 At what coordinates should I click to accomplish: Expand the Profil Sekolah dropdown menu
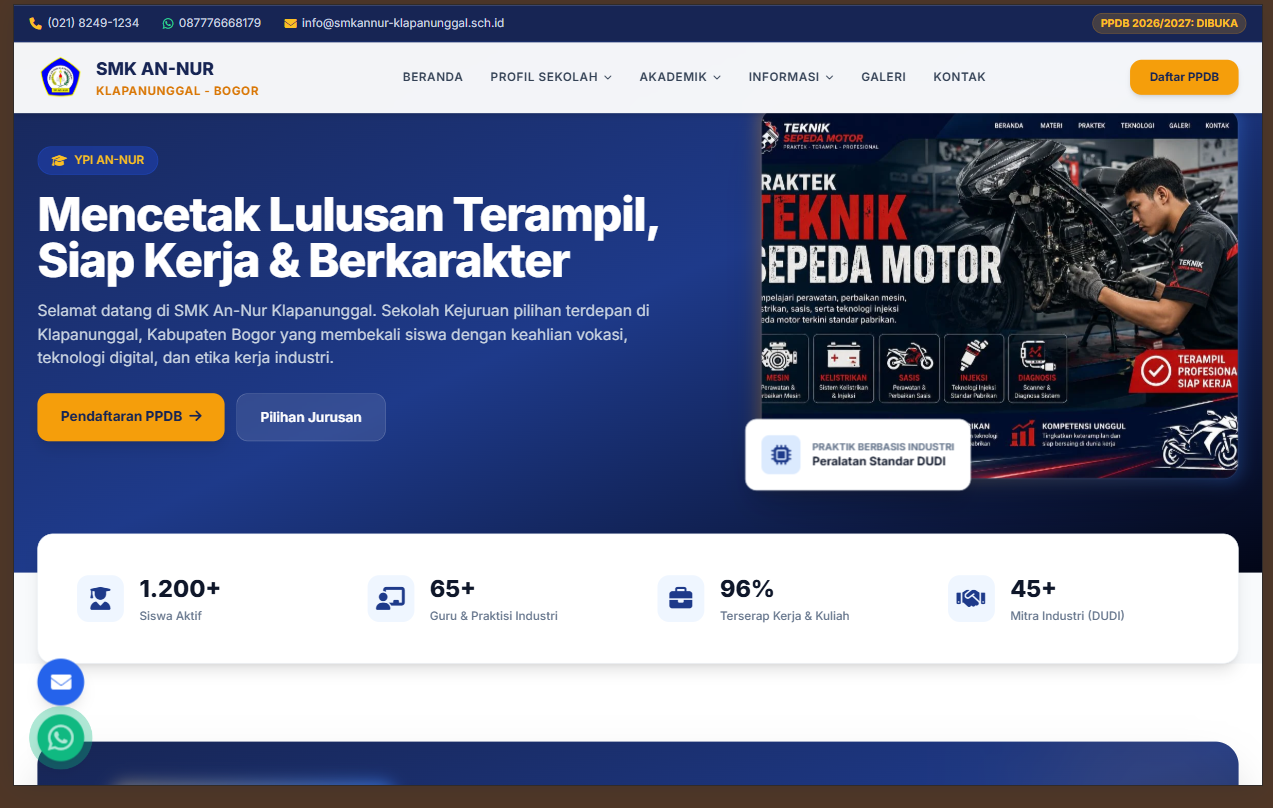(551, 77)
